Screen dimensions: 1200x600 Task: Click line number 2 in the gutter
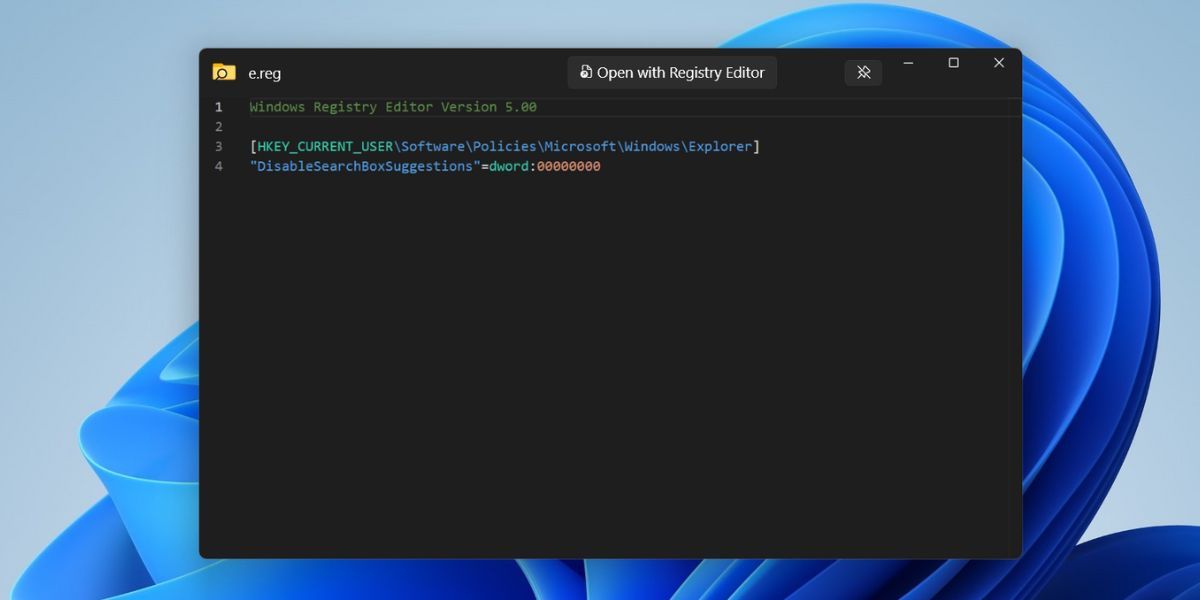pos(218,127)
